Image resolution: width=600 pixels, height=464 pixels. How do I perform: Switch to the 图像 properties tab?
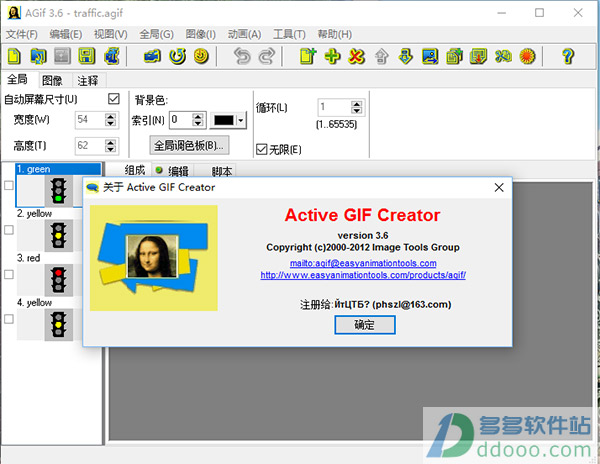pos(52,80)
